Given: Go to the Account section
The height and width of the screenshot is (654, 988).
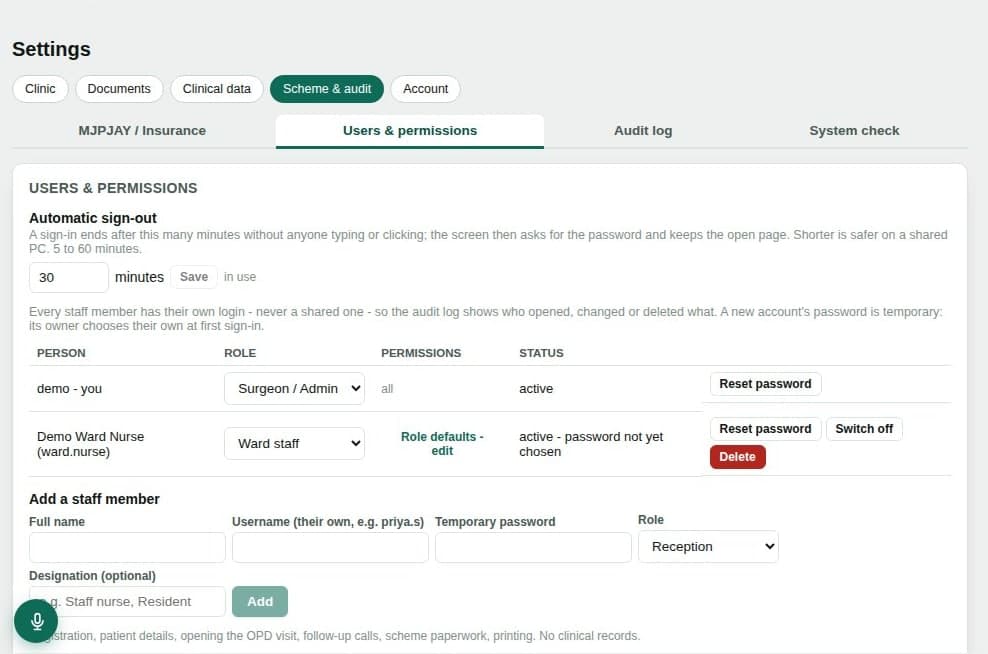Looking at the screenshot, I should [426, 89].
